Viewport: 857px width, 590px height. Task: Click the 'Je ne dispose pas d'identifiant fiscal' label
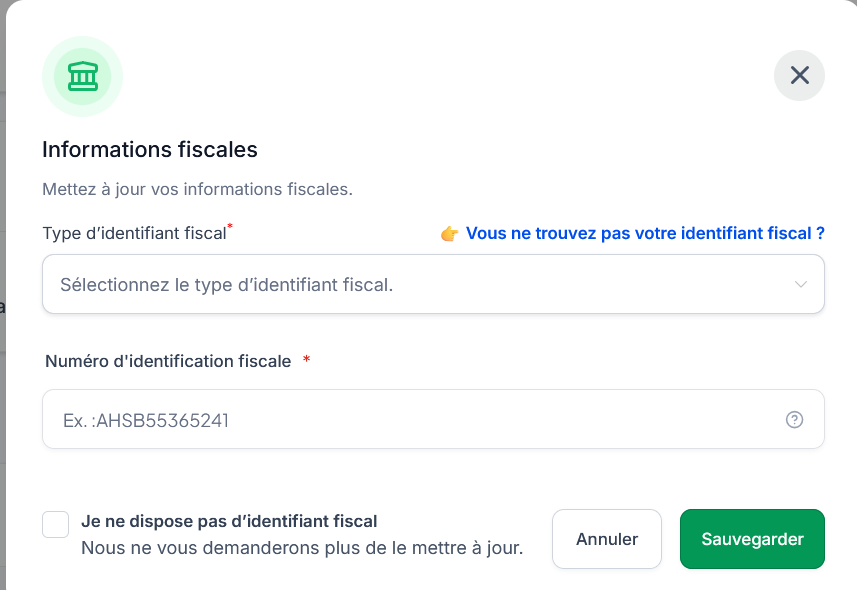pos(229,521)
